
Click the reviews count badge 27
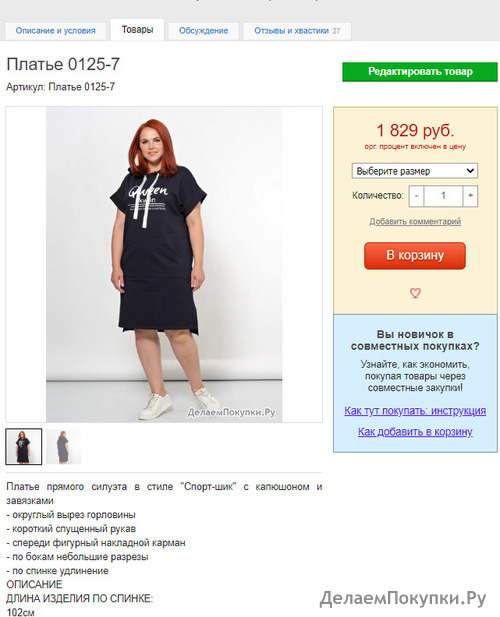pyautogui.click(x=336, y=31)
